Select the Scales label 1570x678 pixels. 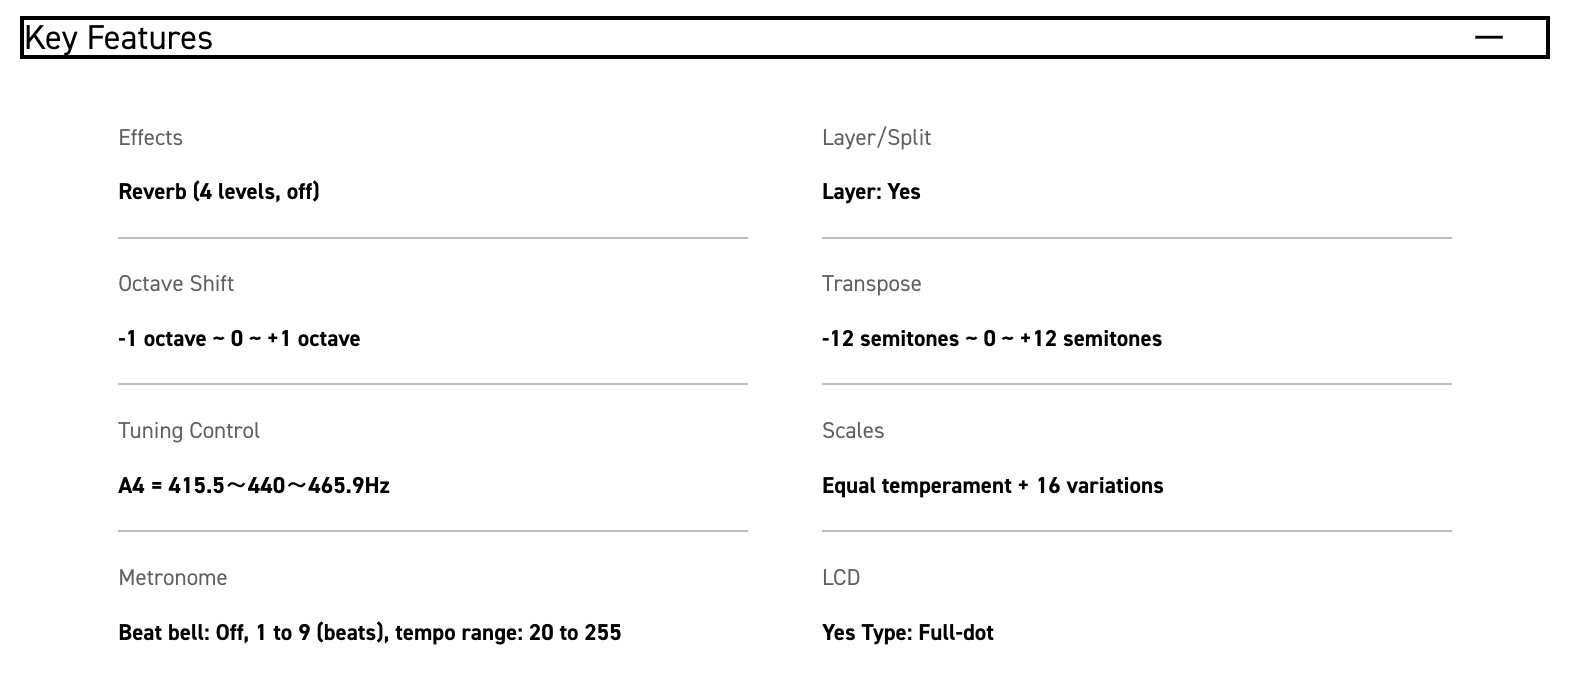(x=853, y=431)
